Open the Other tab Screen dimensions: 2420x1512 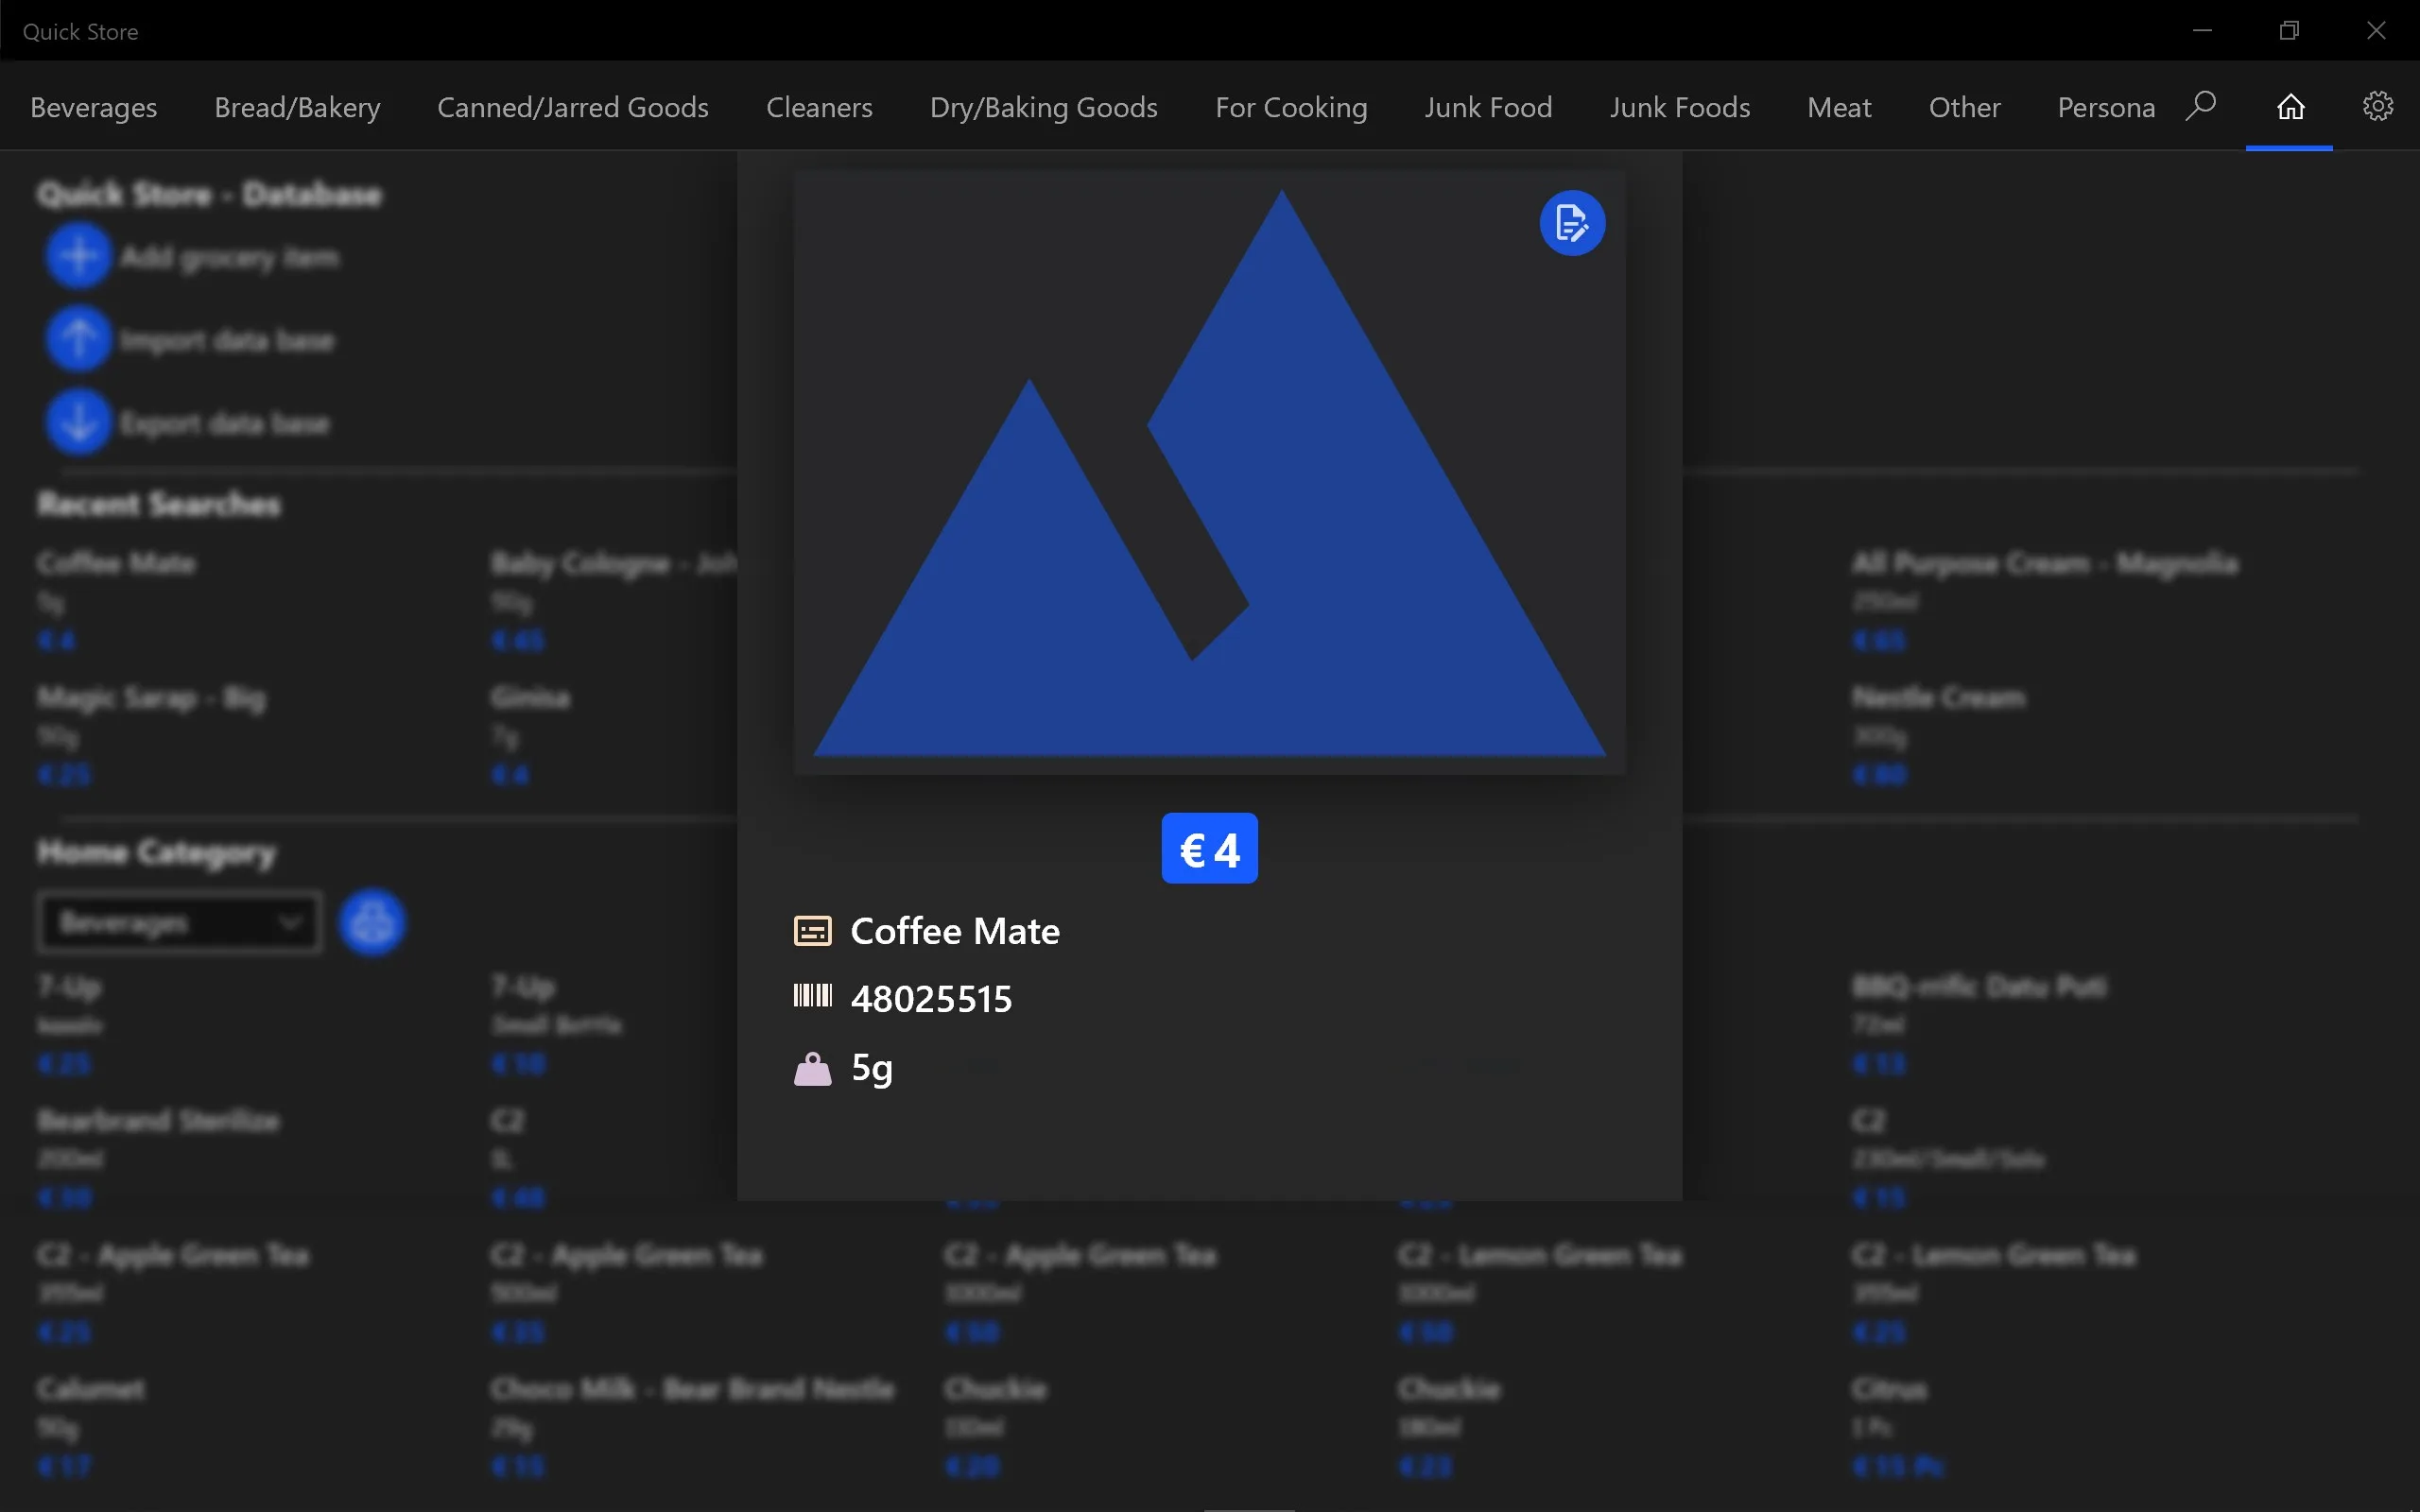[x=1964, y=107]
